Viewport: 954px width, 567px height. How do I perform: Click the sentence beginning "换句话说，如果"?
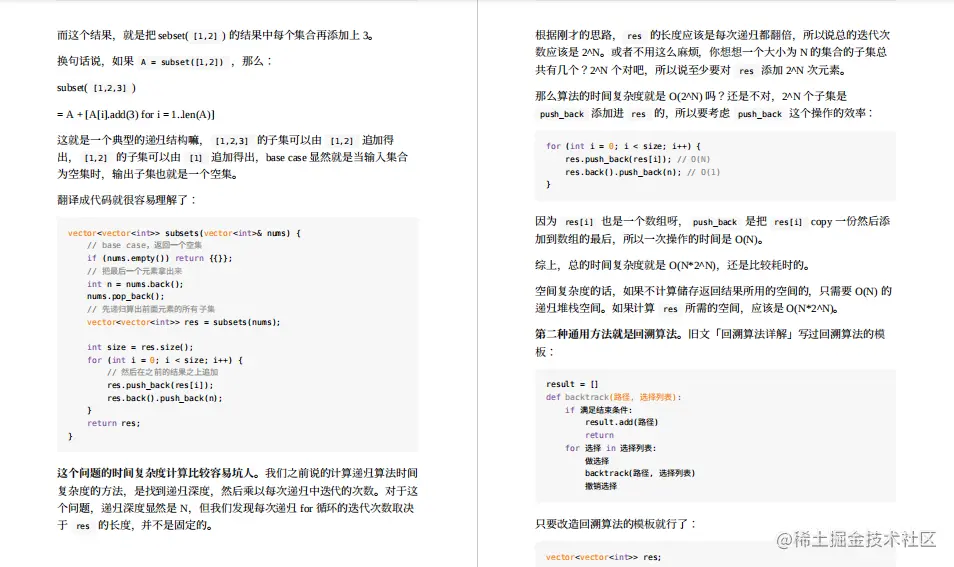[165, 61]
